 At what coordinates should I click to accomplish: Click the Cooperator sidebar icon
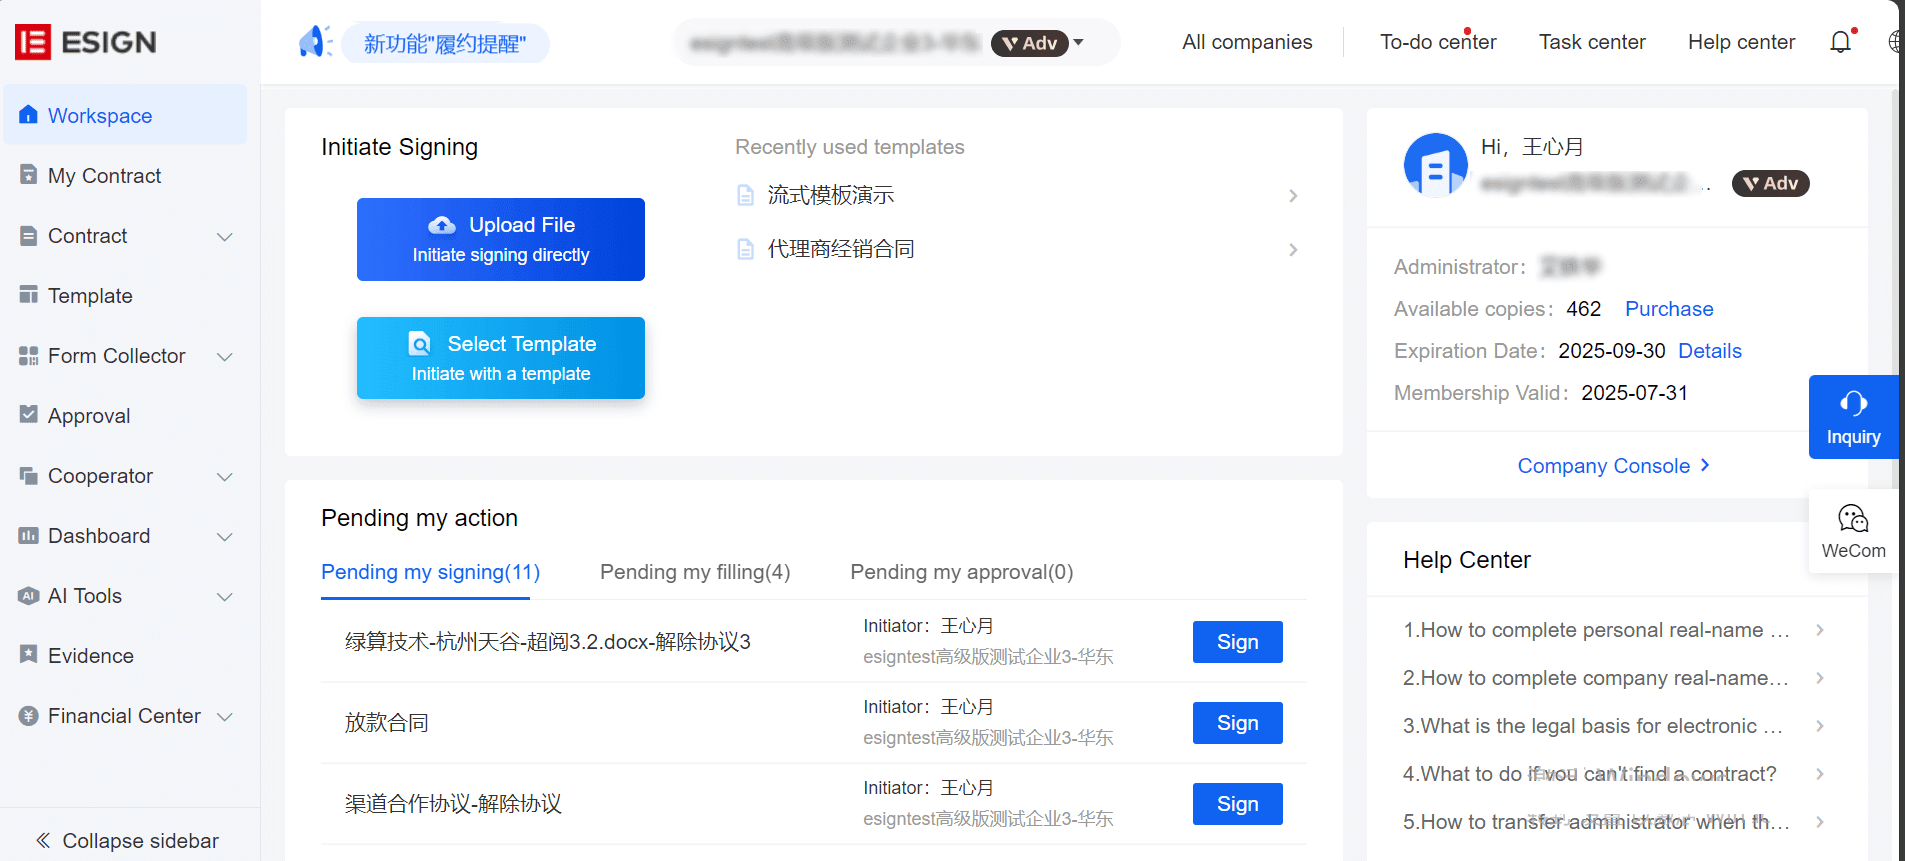(28, 475)
